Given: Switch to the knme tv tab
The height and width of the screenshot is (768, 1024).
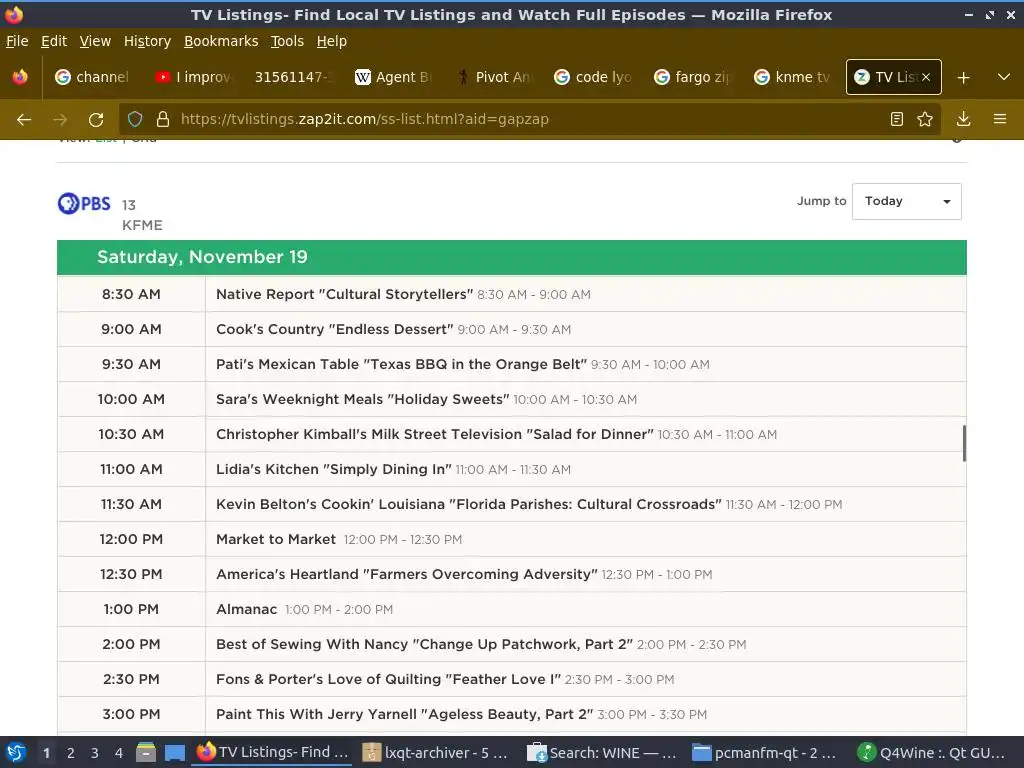Looking at the screenshot, I should tap(792, 77).
